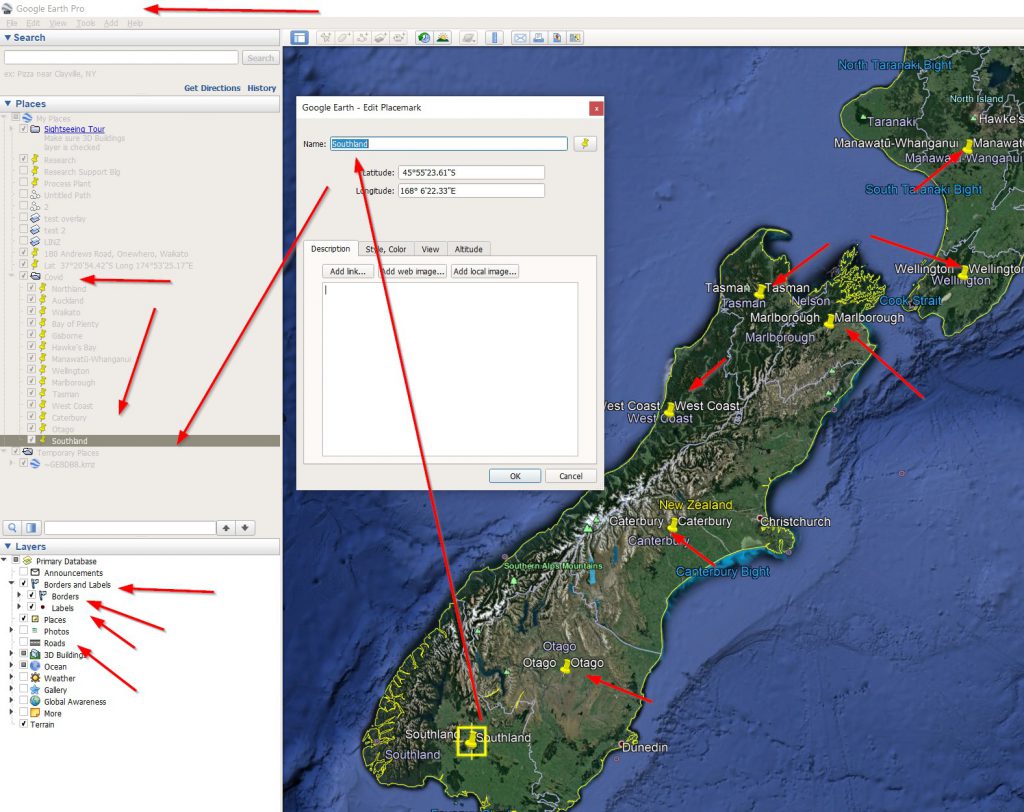Screen dimensions: 1024x812
Task: Click the historical imagery clock icon
Action: 424,37
